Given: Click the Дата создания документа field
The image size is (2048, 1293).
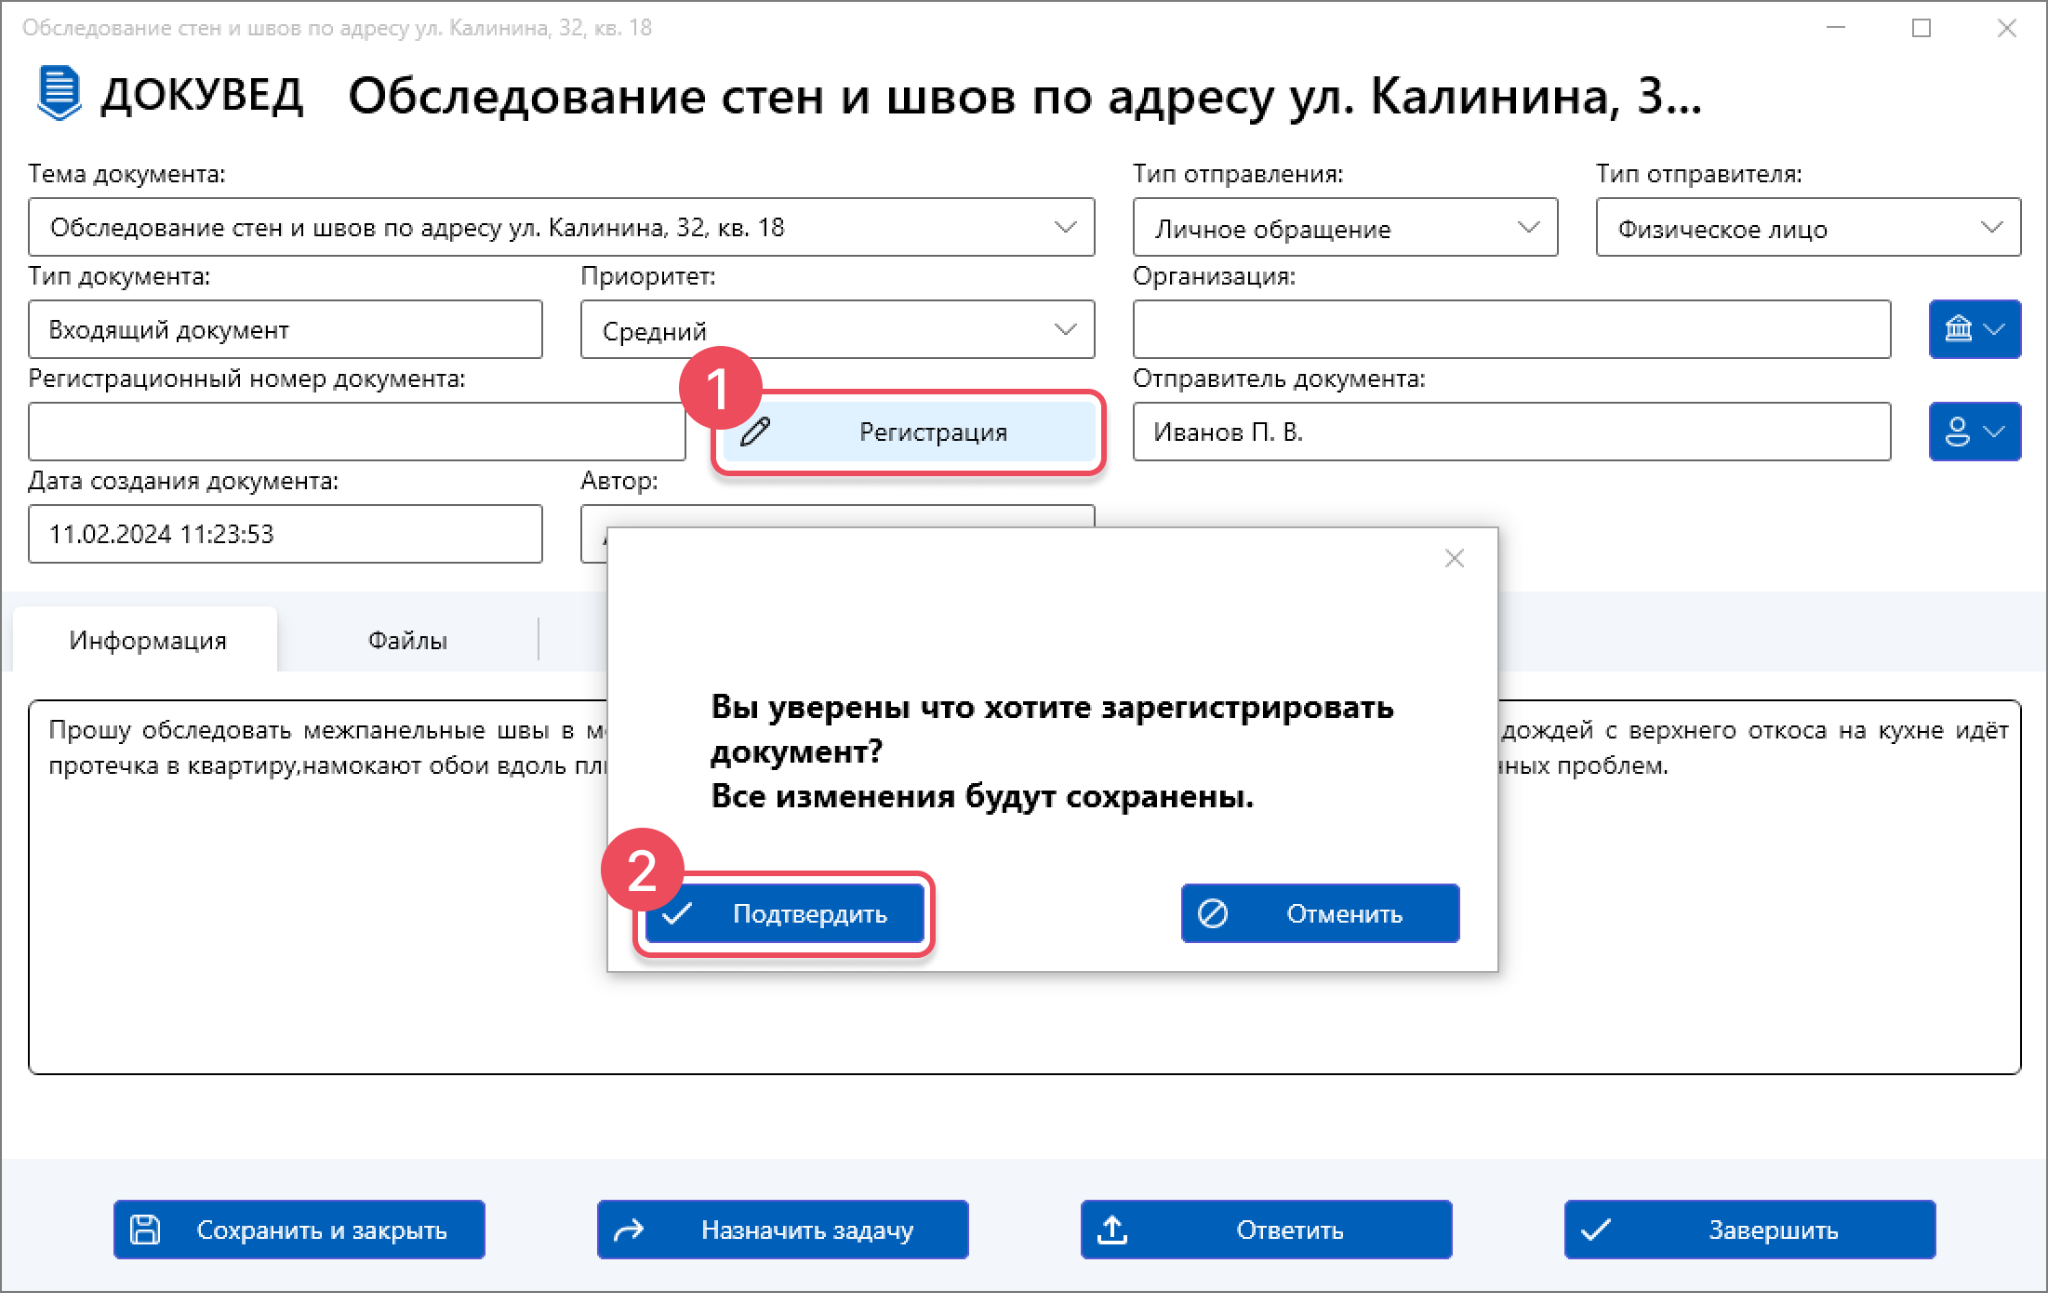Looking at the screenshot, I should point(285,534).
